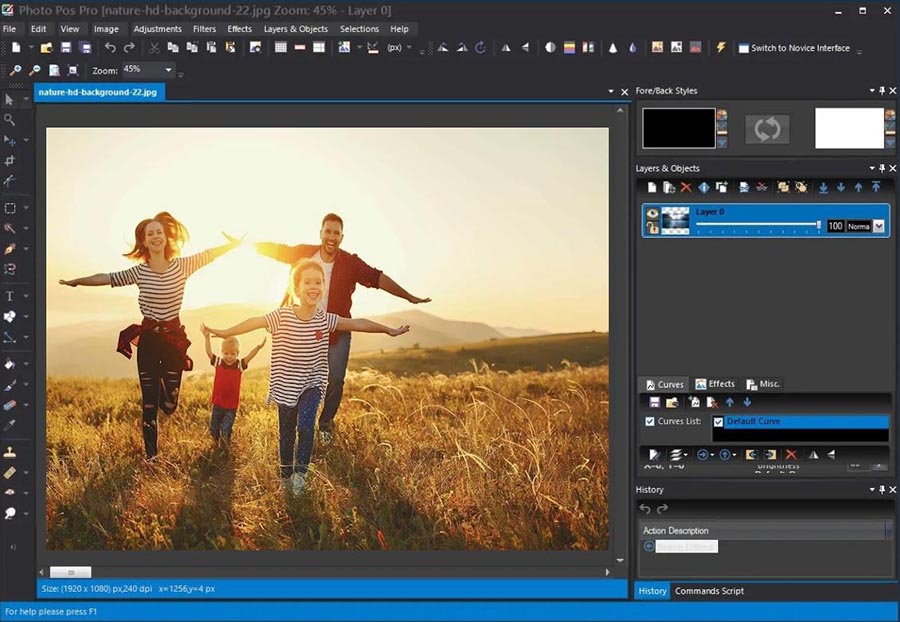Image resolution: width=900 pixels, height=622 pixels.
Task: Delete curve point with the lower red X
Action: pos(791,454)
